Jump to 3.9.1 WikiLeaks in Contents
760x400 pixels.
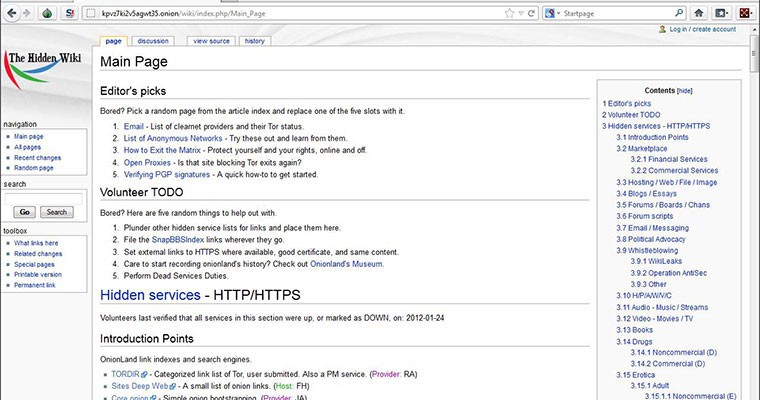pyautogui.click(x=656, y=261)
